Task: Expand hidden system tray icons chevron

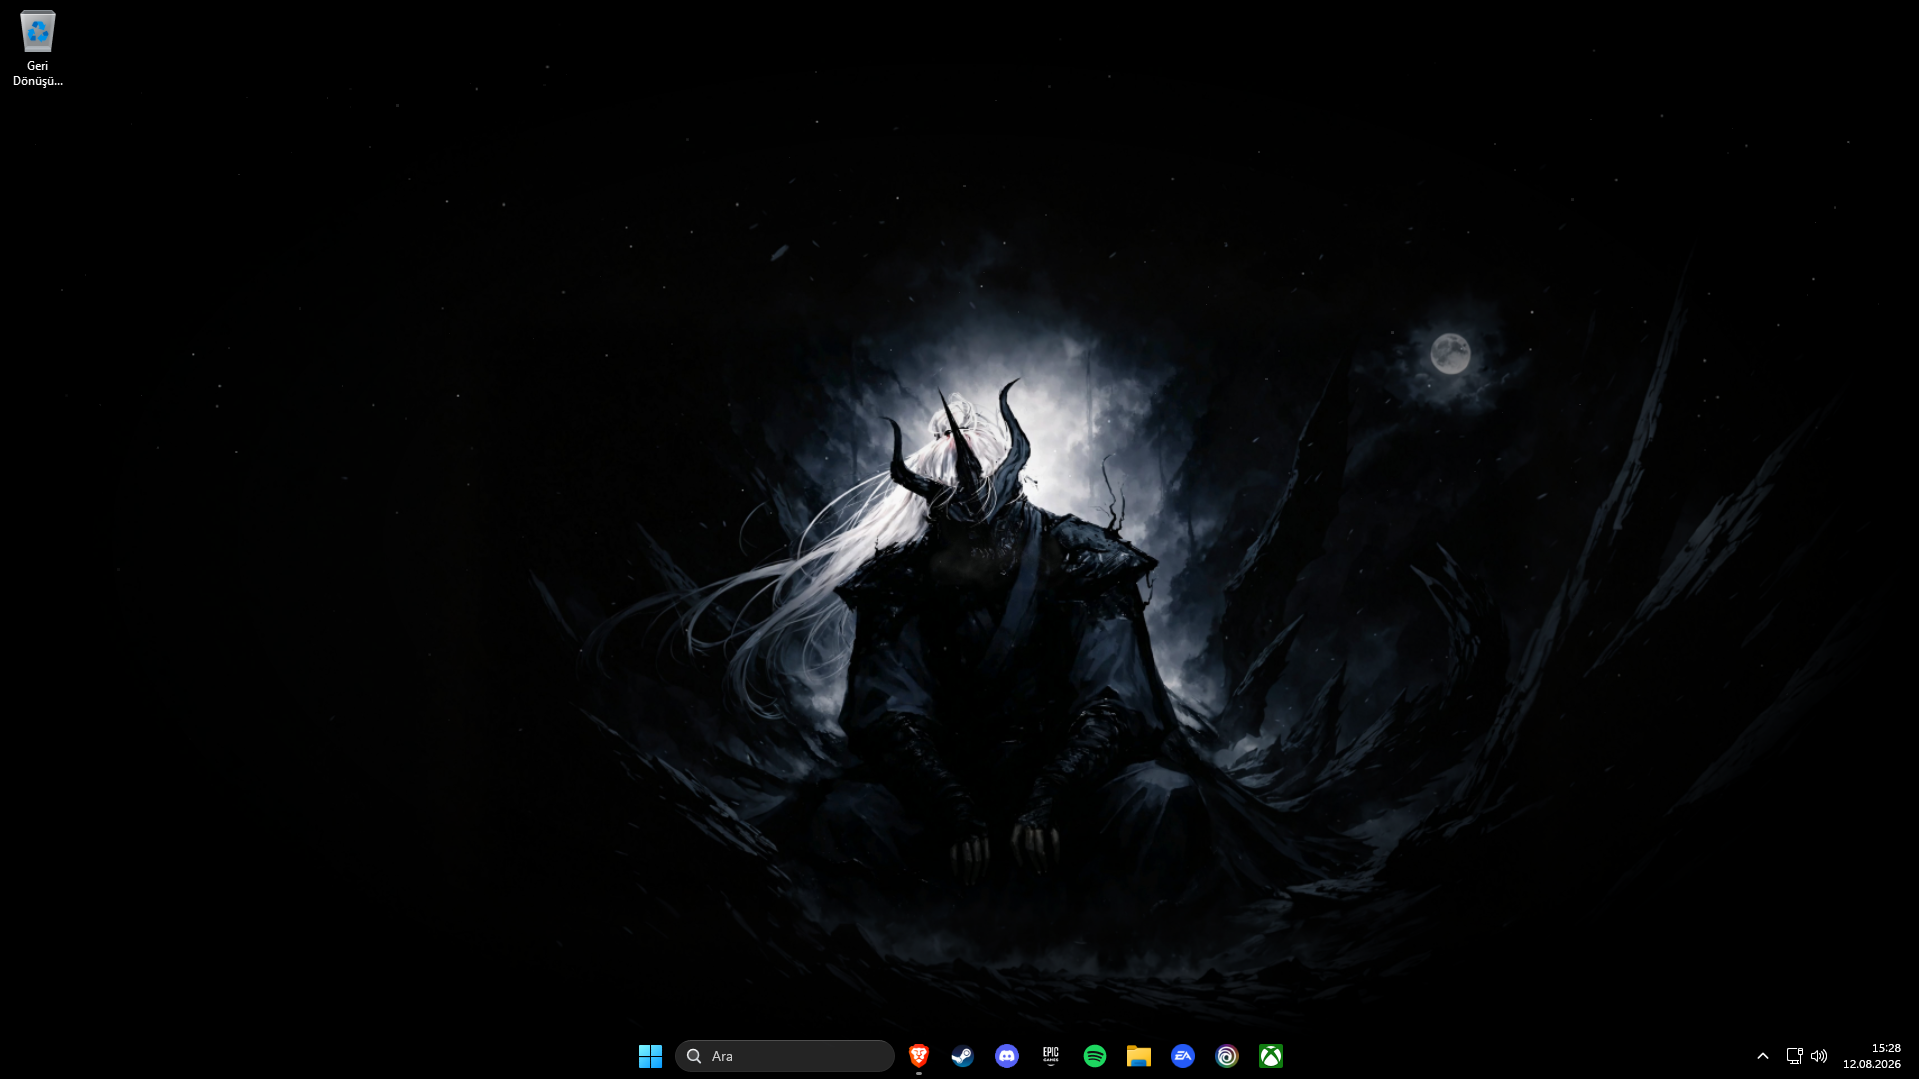Action: (x=1763, y=1056)
